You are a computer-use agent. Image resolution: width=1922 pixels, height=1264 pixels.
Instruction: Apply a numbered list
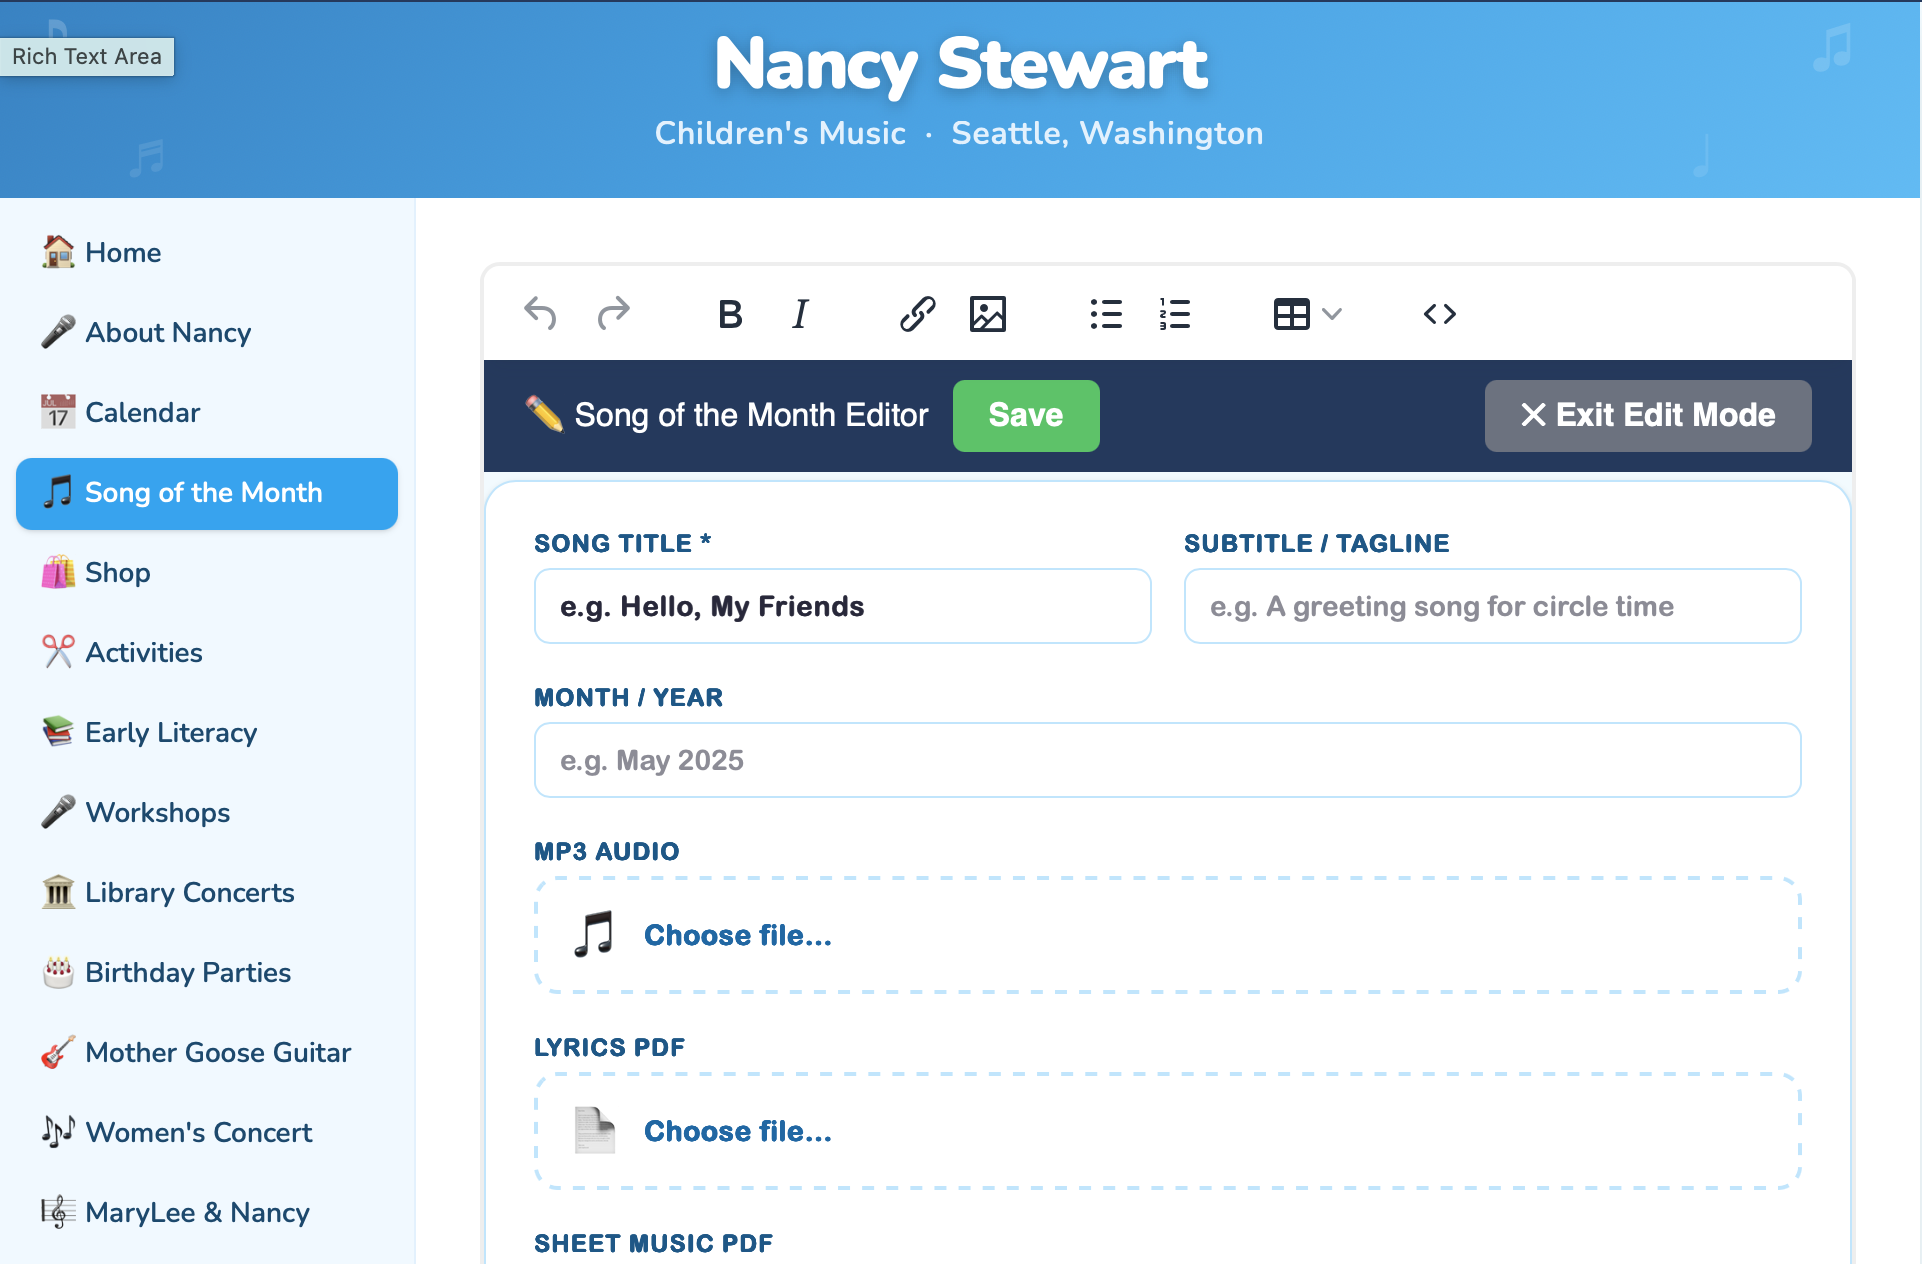(1173, 313)
